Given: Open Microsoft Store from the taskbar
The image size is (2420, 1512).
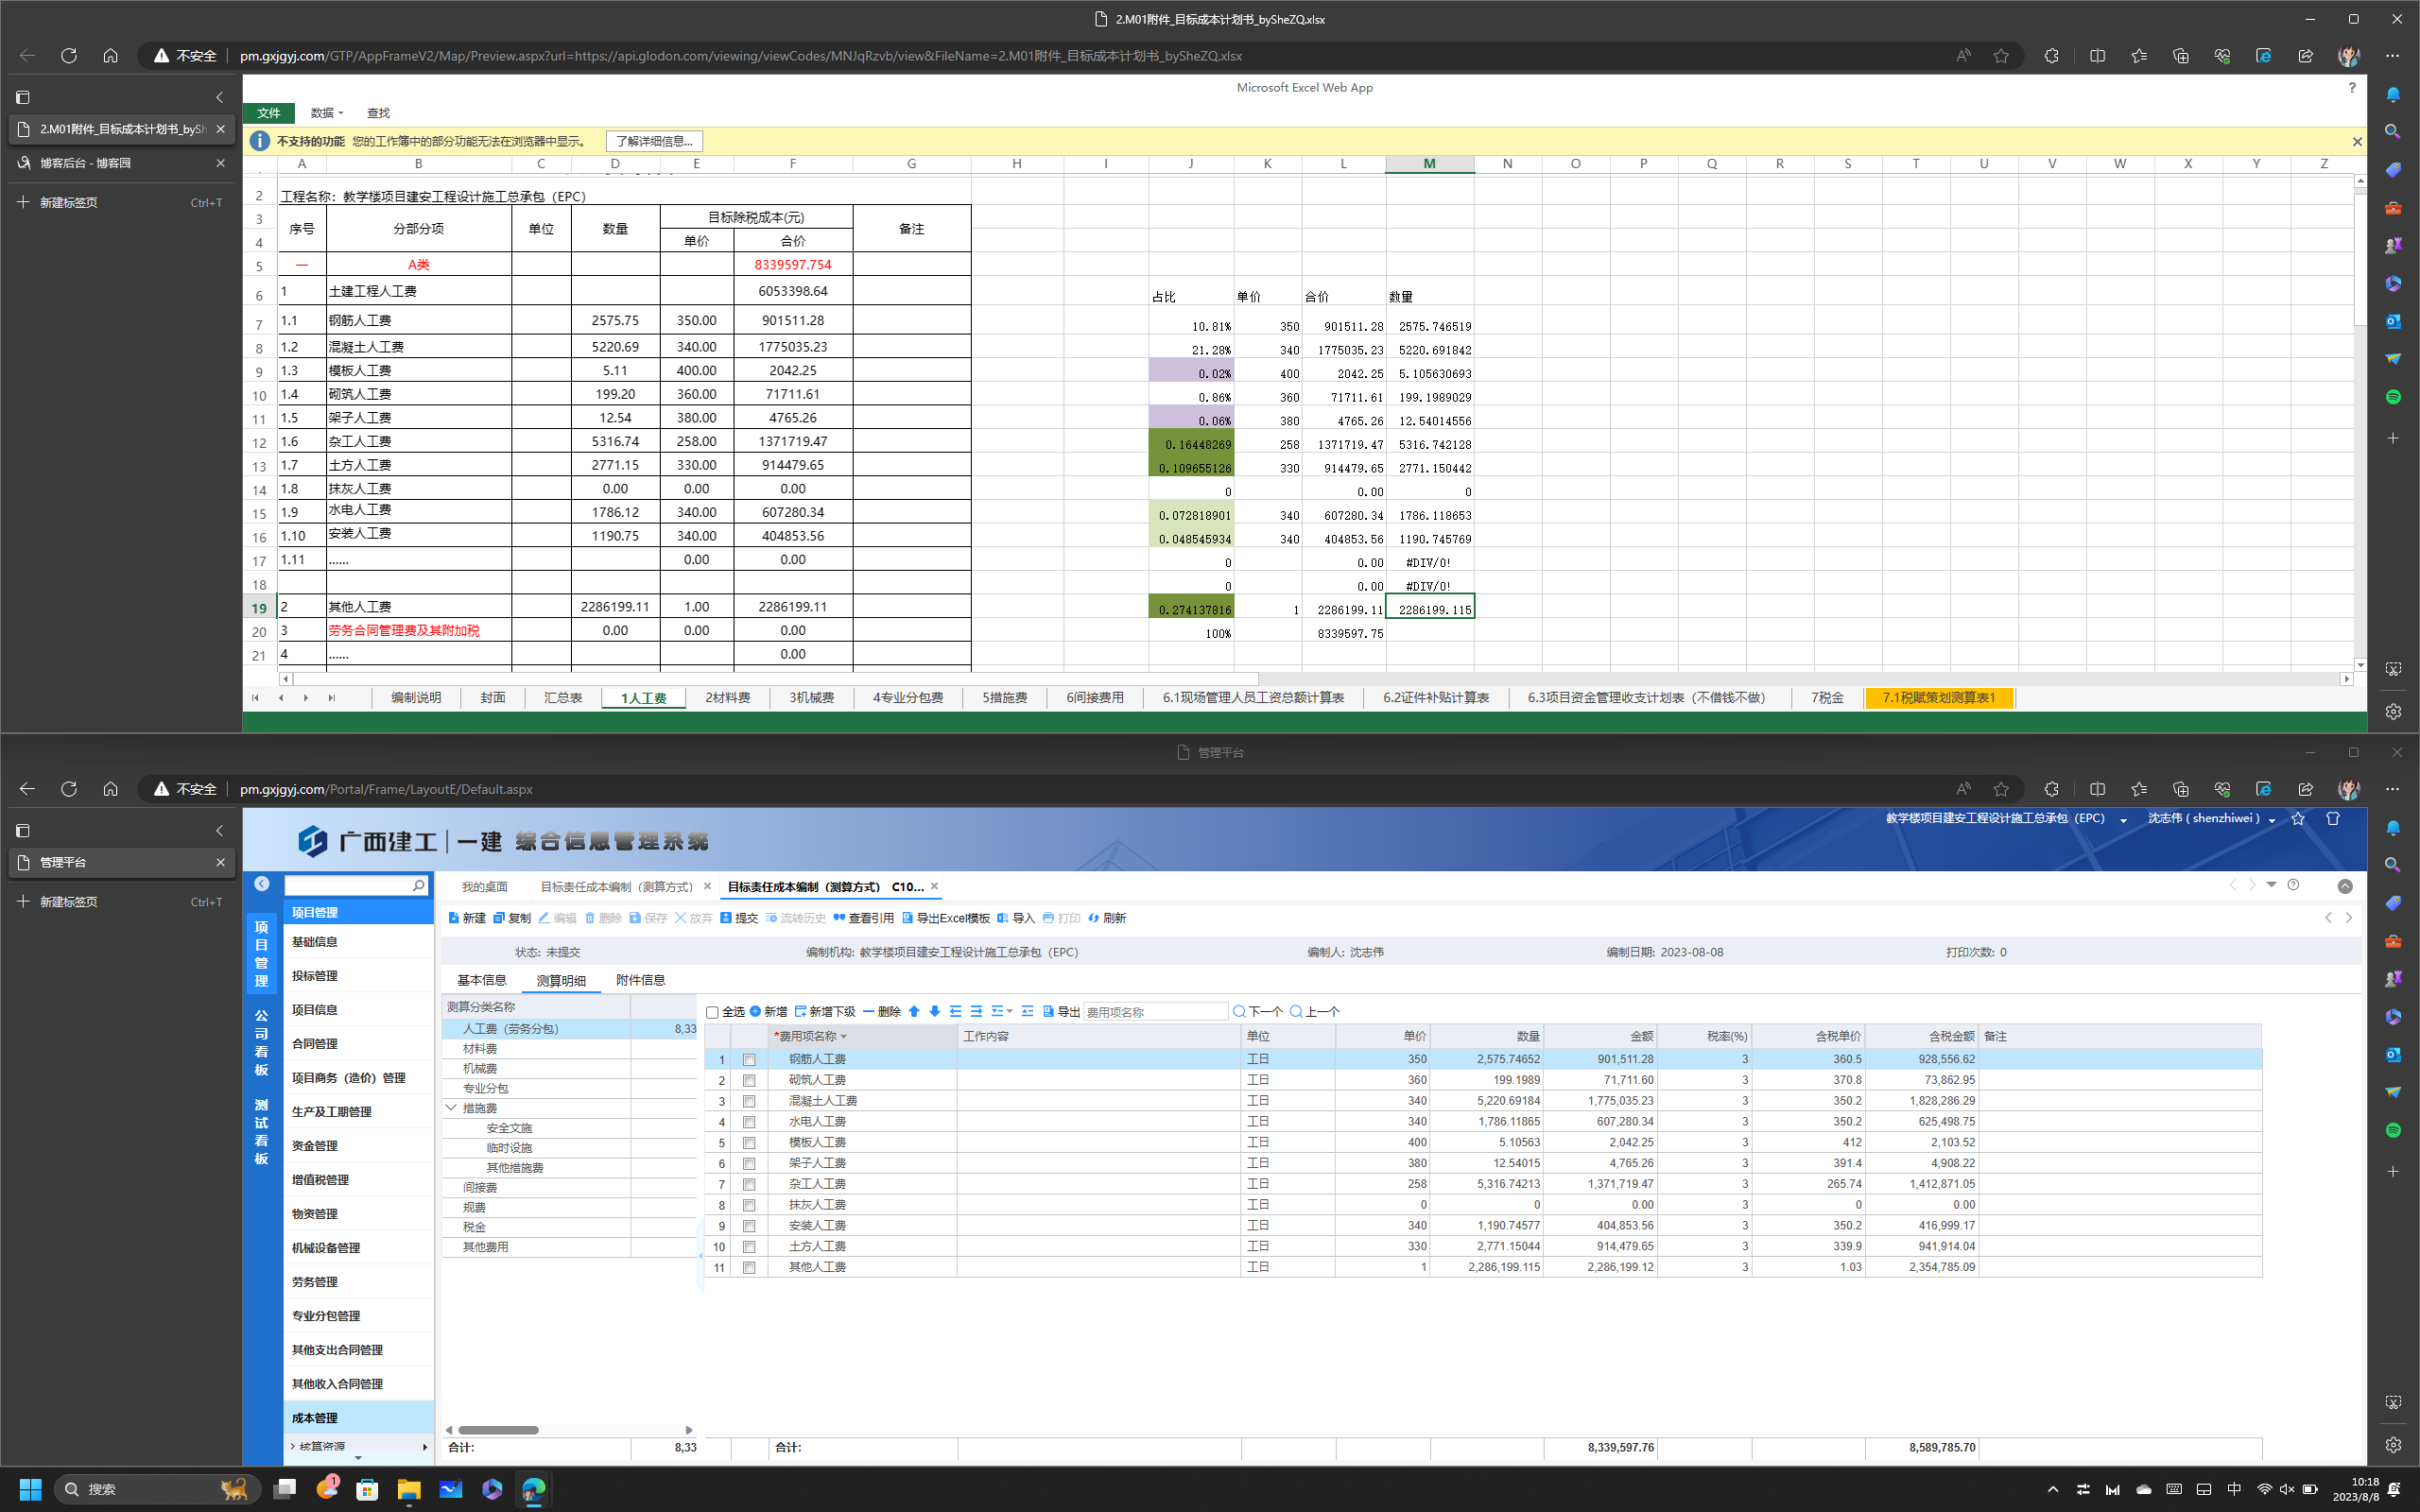Looking at the screenshot, I should point(368,1489).
